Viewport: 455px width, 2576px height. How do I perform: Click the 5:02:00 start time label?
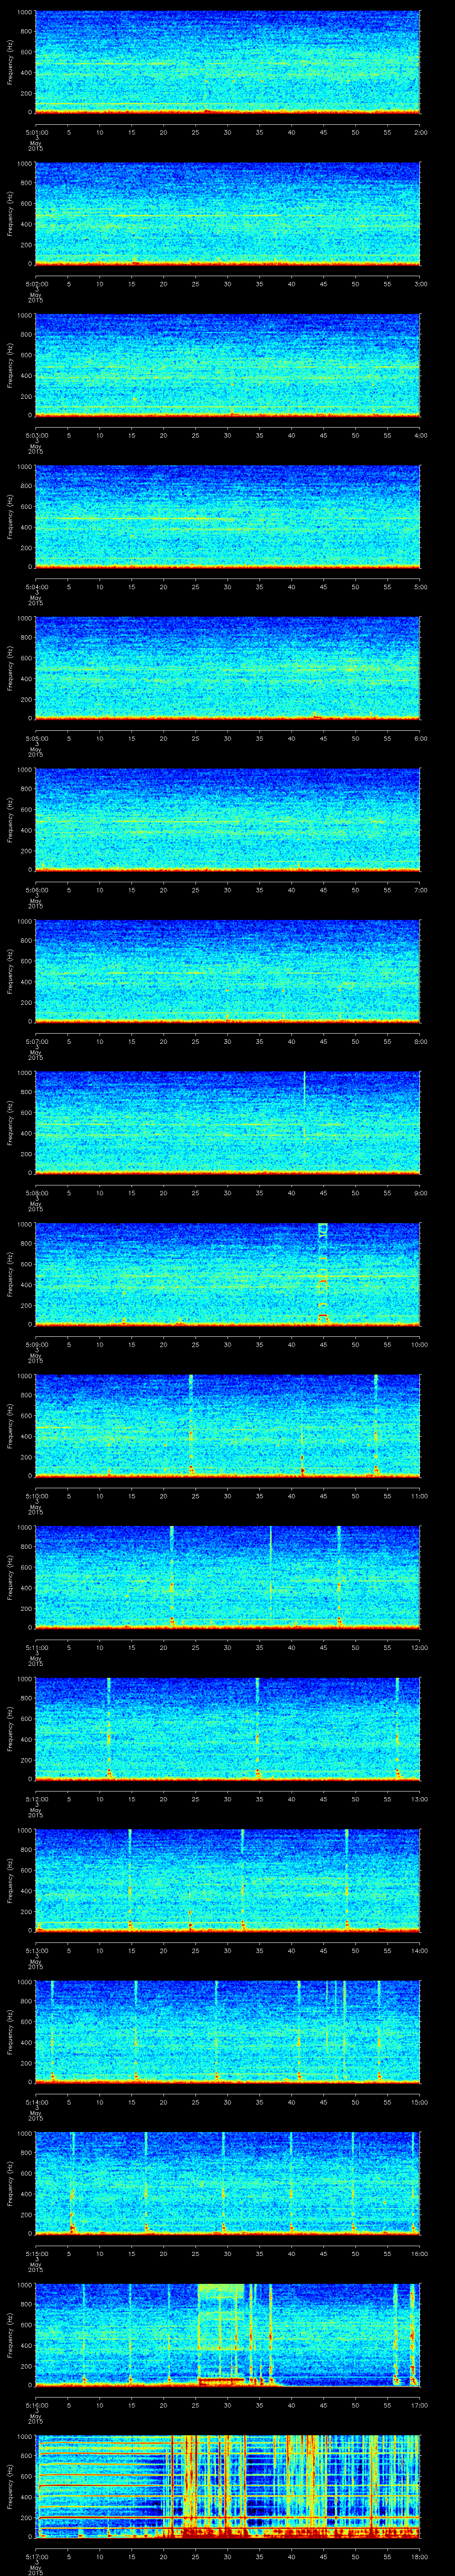pos(37,284)
